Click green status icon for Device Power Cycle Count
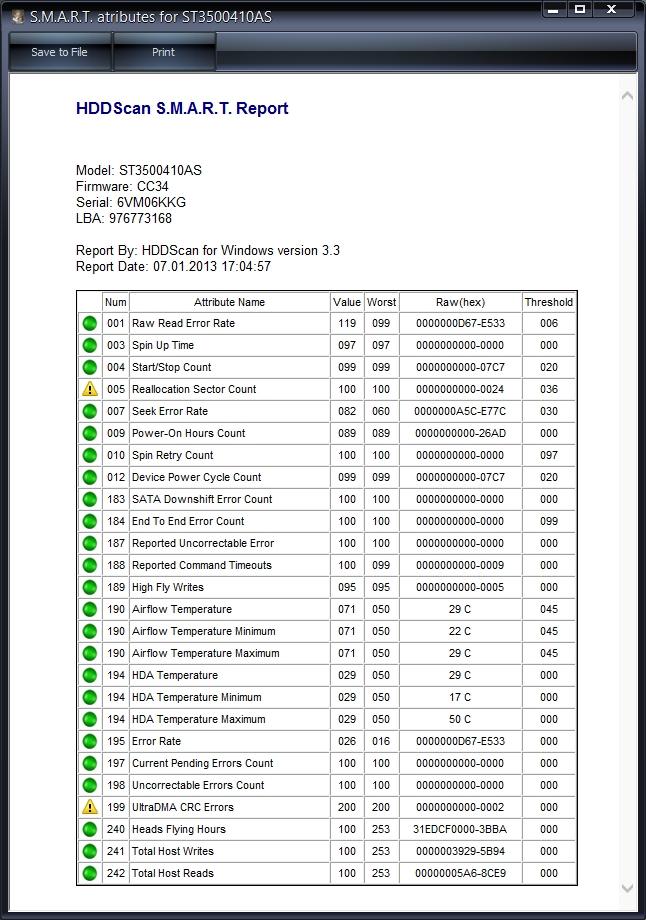646x920 pixels. coord(90,477)
